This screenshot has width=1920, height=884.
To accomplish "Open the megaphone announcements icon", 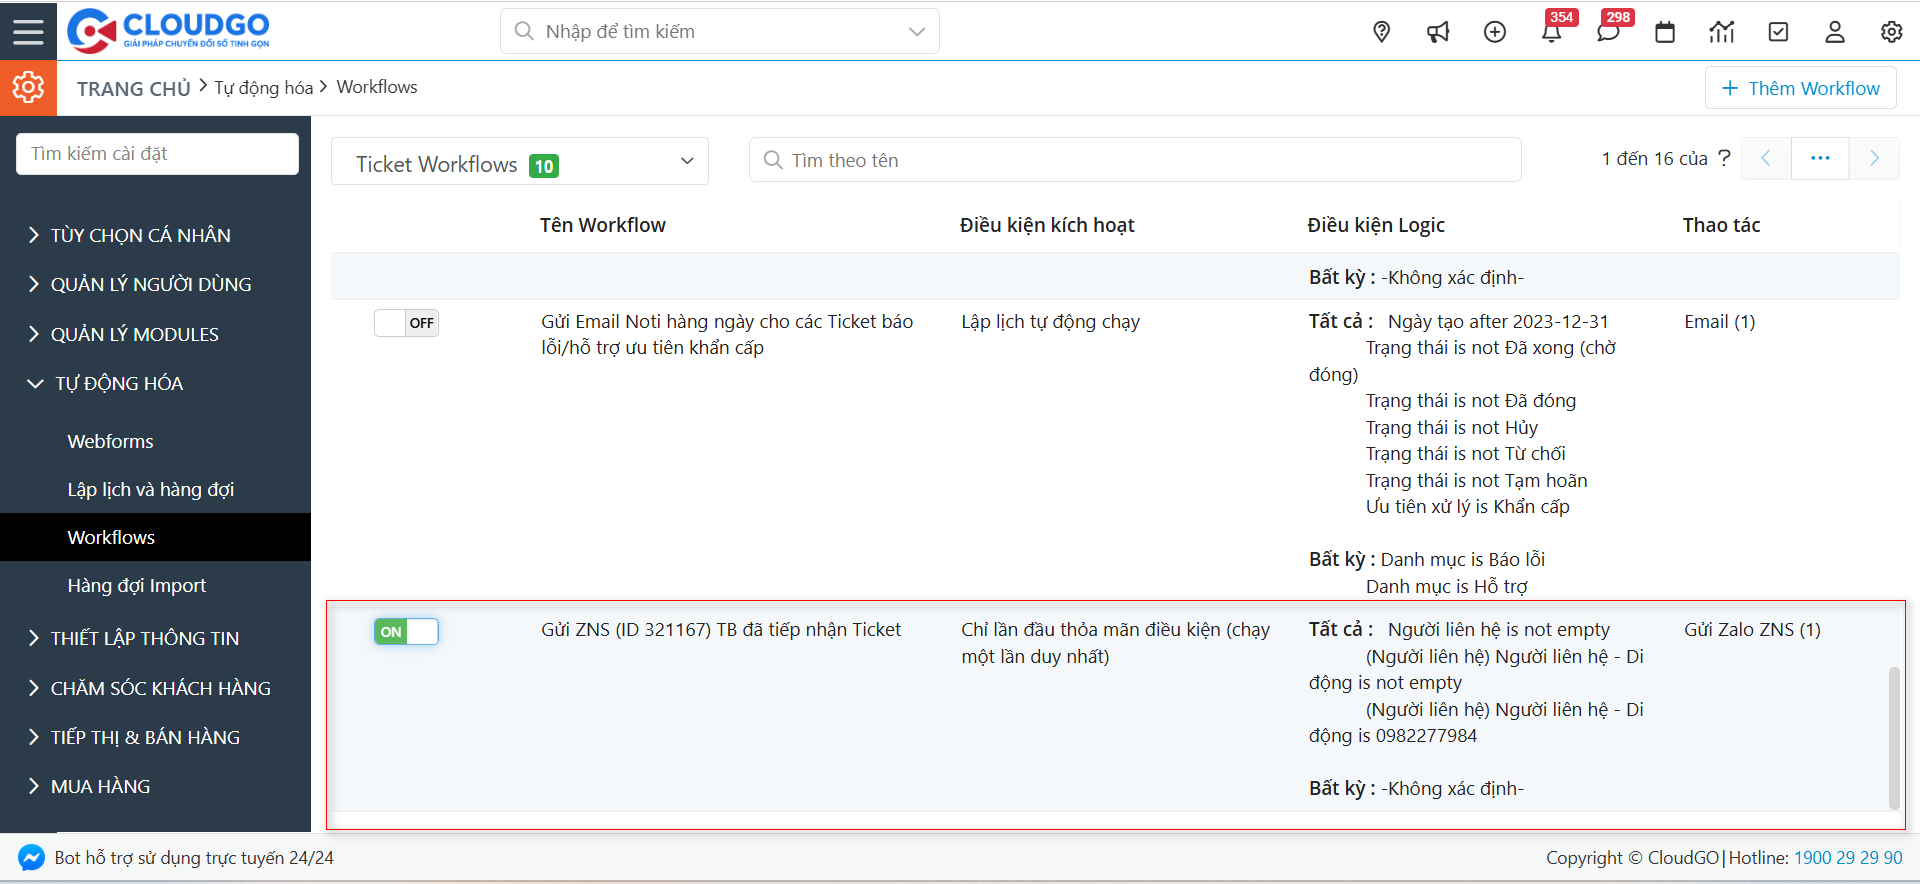I will tap(1438, 32).
